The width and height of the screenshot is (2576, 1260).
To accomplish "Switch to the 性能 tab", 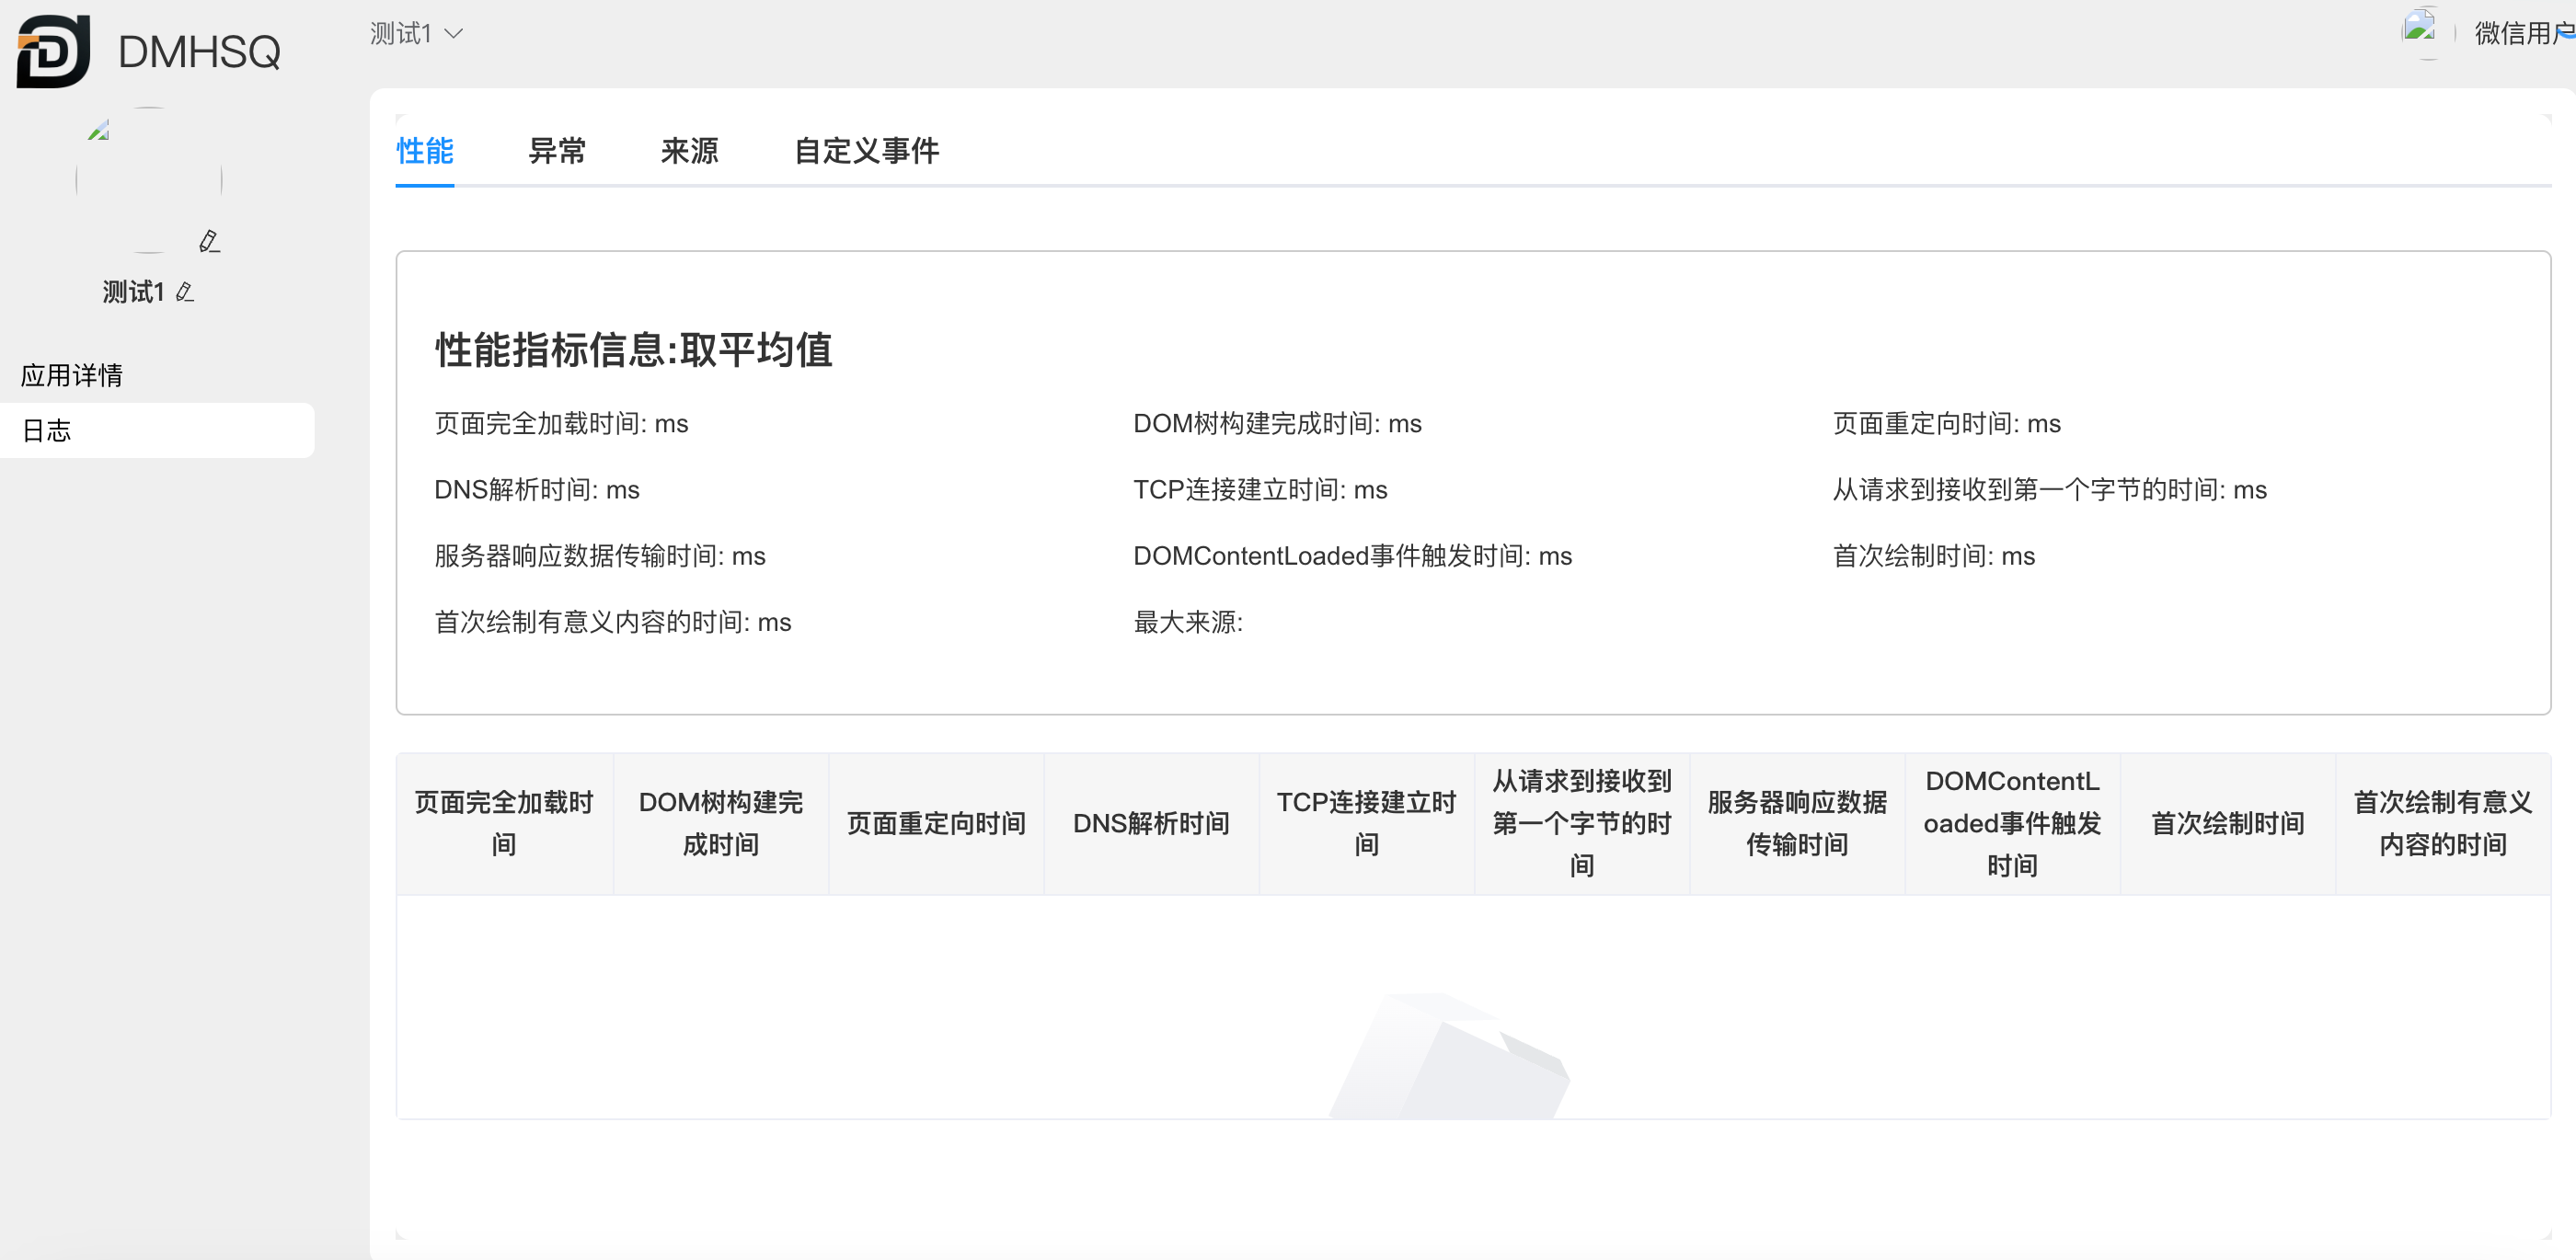I will click(x=424, y=151).
